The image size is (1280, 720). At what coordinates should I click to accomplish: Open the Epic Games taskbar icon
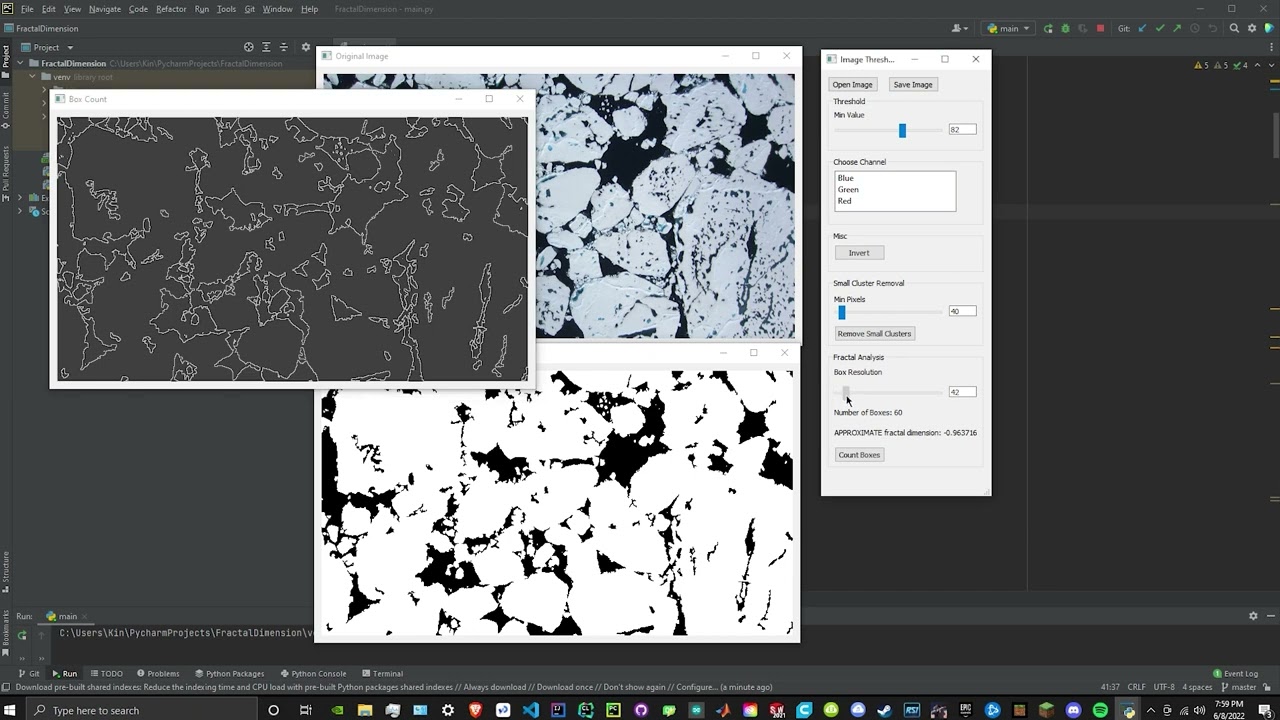point(966,710)
